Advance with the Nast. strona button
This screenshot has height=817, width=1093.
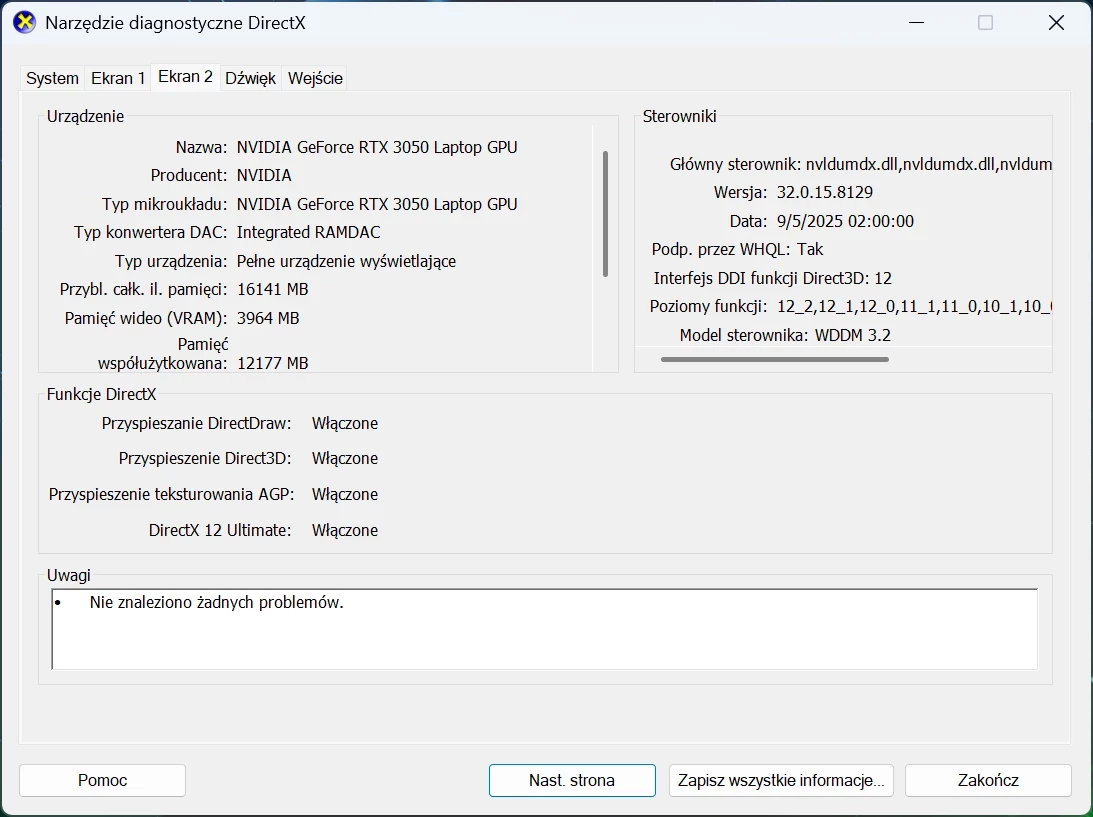pyautogui.click(x=571, y=780)
